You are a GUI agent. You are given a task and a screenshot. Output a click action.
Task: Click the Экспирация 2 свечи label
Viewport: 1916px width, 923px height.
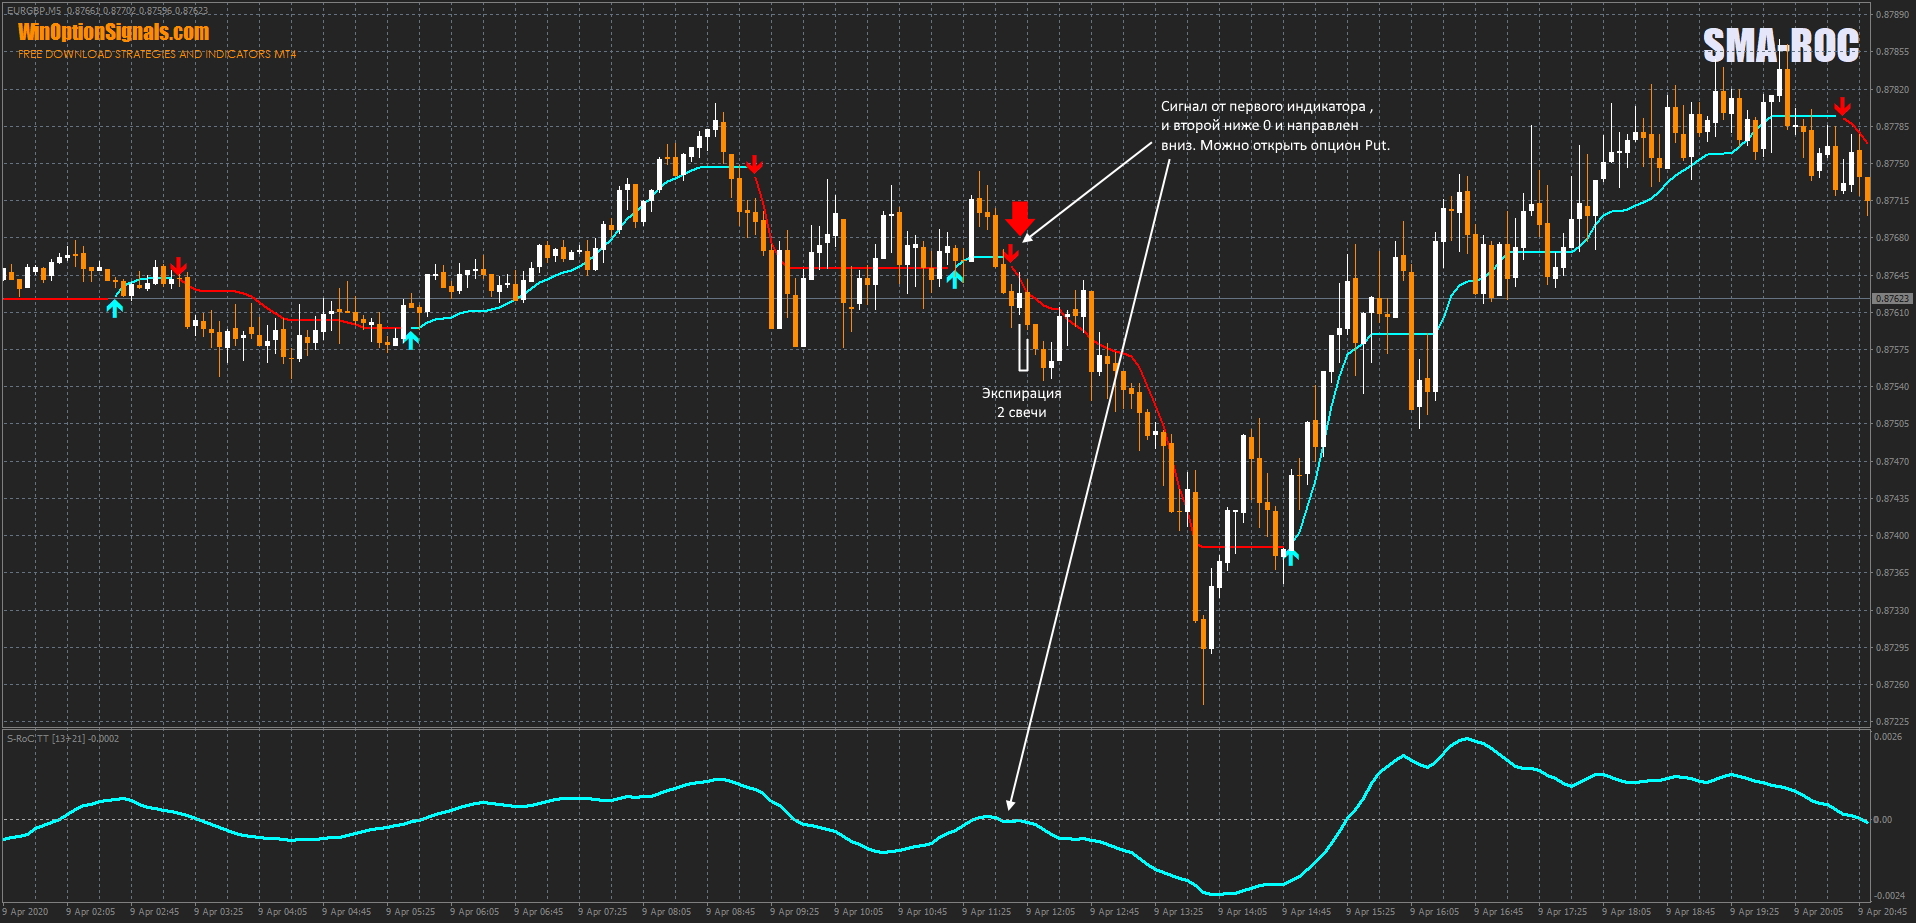pyautogui.click(x=1021, y=403)
